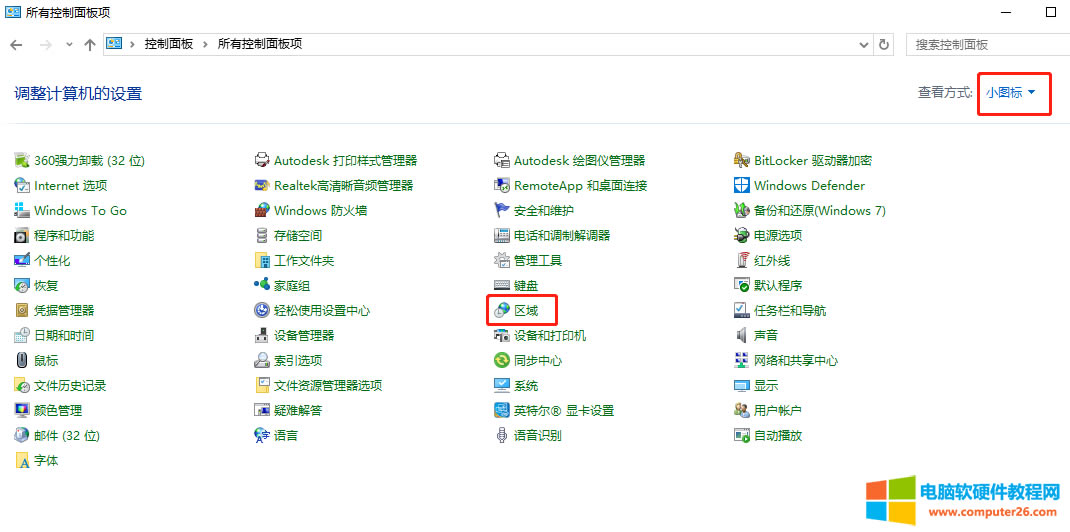Click the 家庭组 icon
The image size is (1070, 532).
[x=262, y=286]
